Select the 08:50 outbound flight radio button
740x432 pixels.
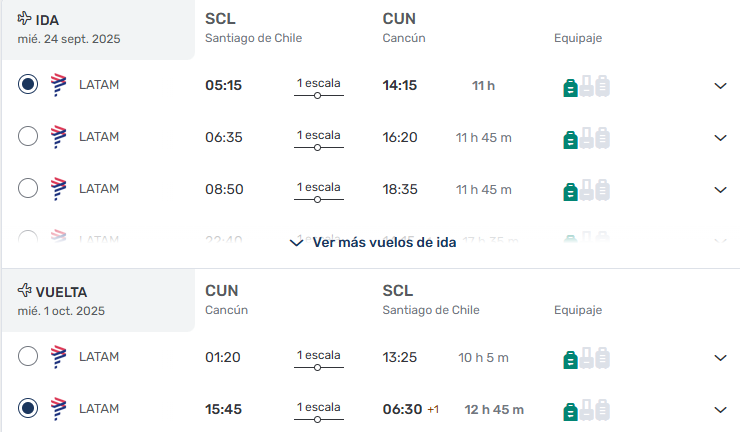[28, 188]
